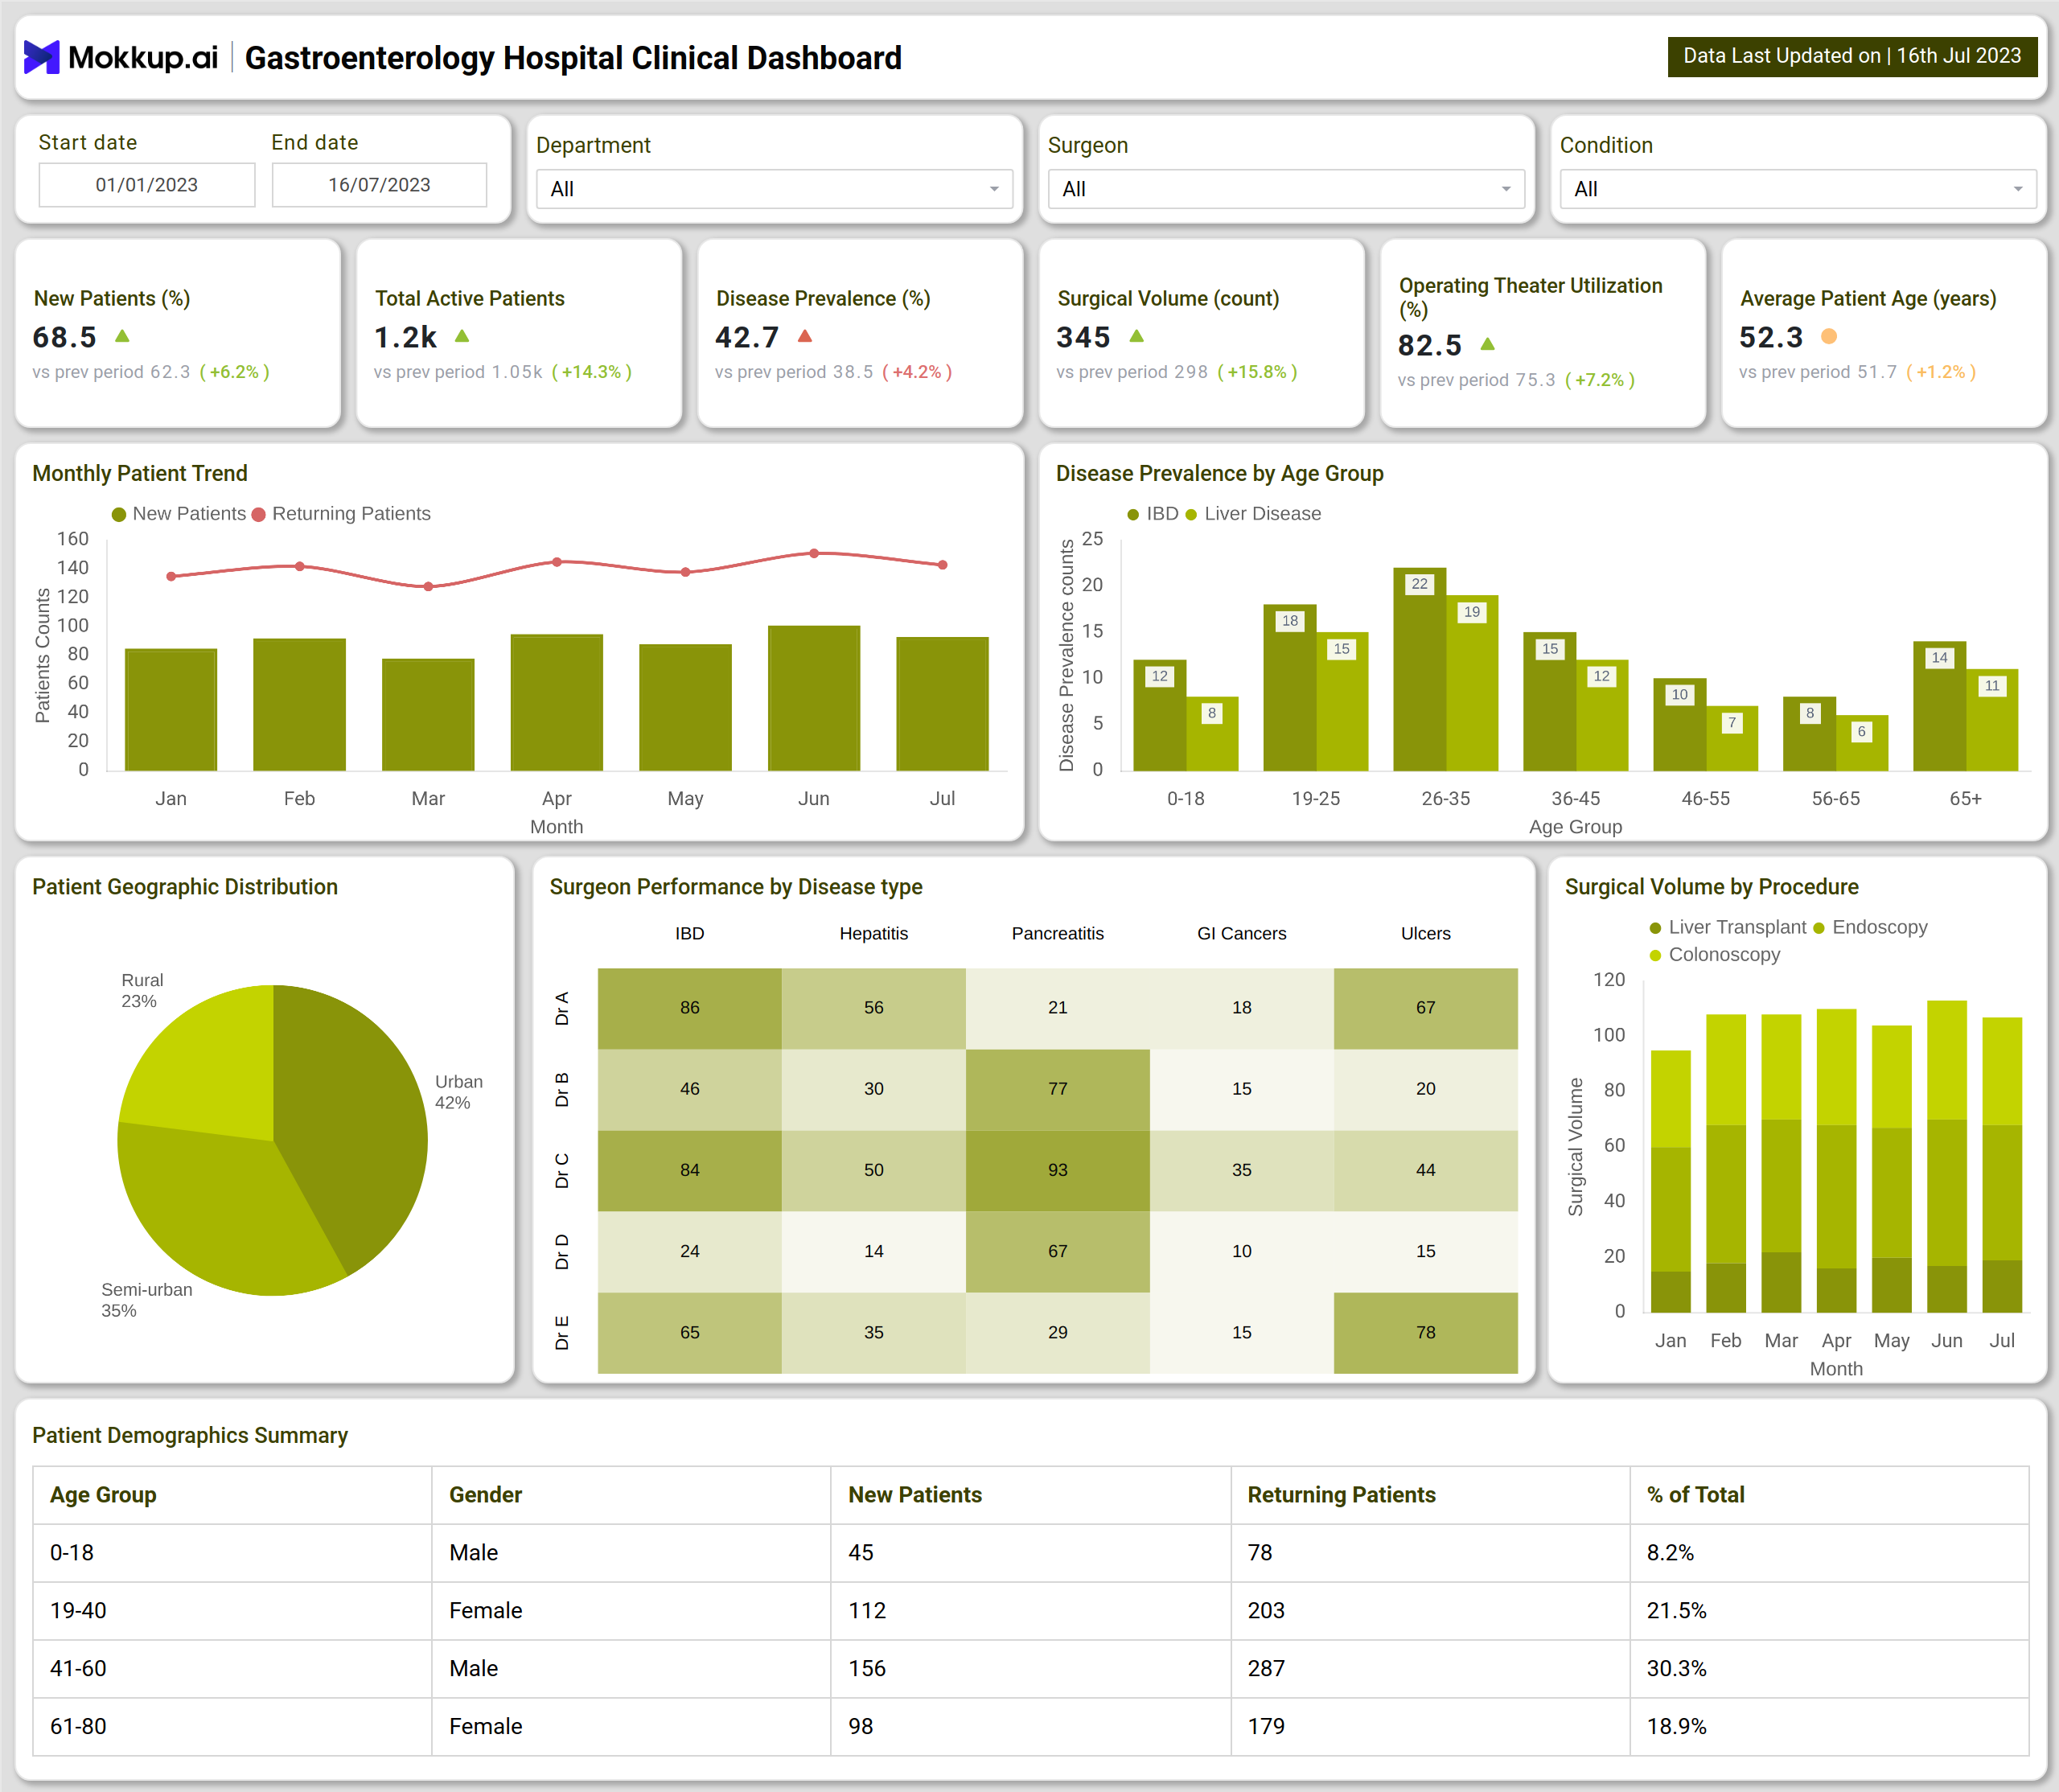Toggle the Endoscopy legend entry
Image resolution: width=2059 pixels, height=1792 pixels.
point(1870,927)
